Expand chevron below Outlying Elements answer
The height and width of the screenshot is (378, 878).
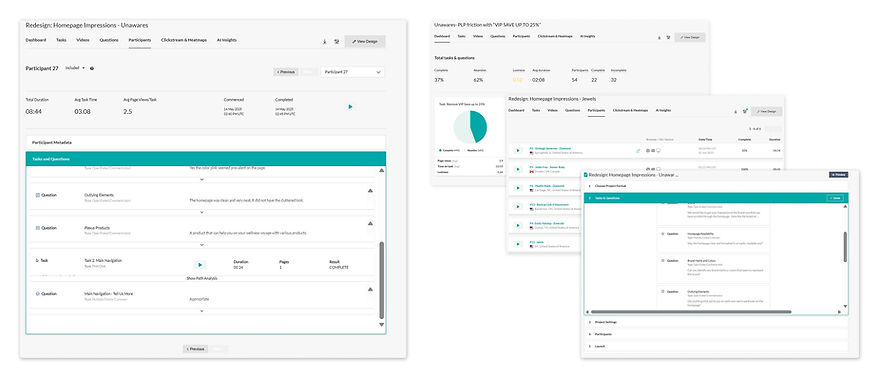[202, 212]
